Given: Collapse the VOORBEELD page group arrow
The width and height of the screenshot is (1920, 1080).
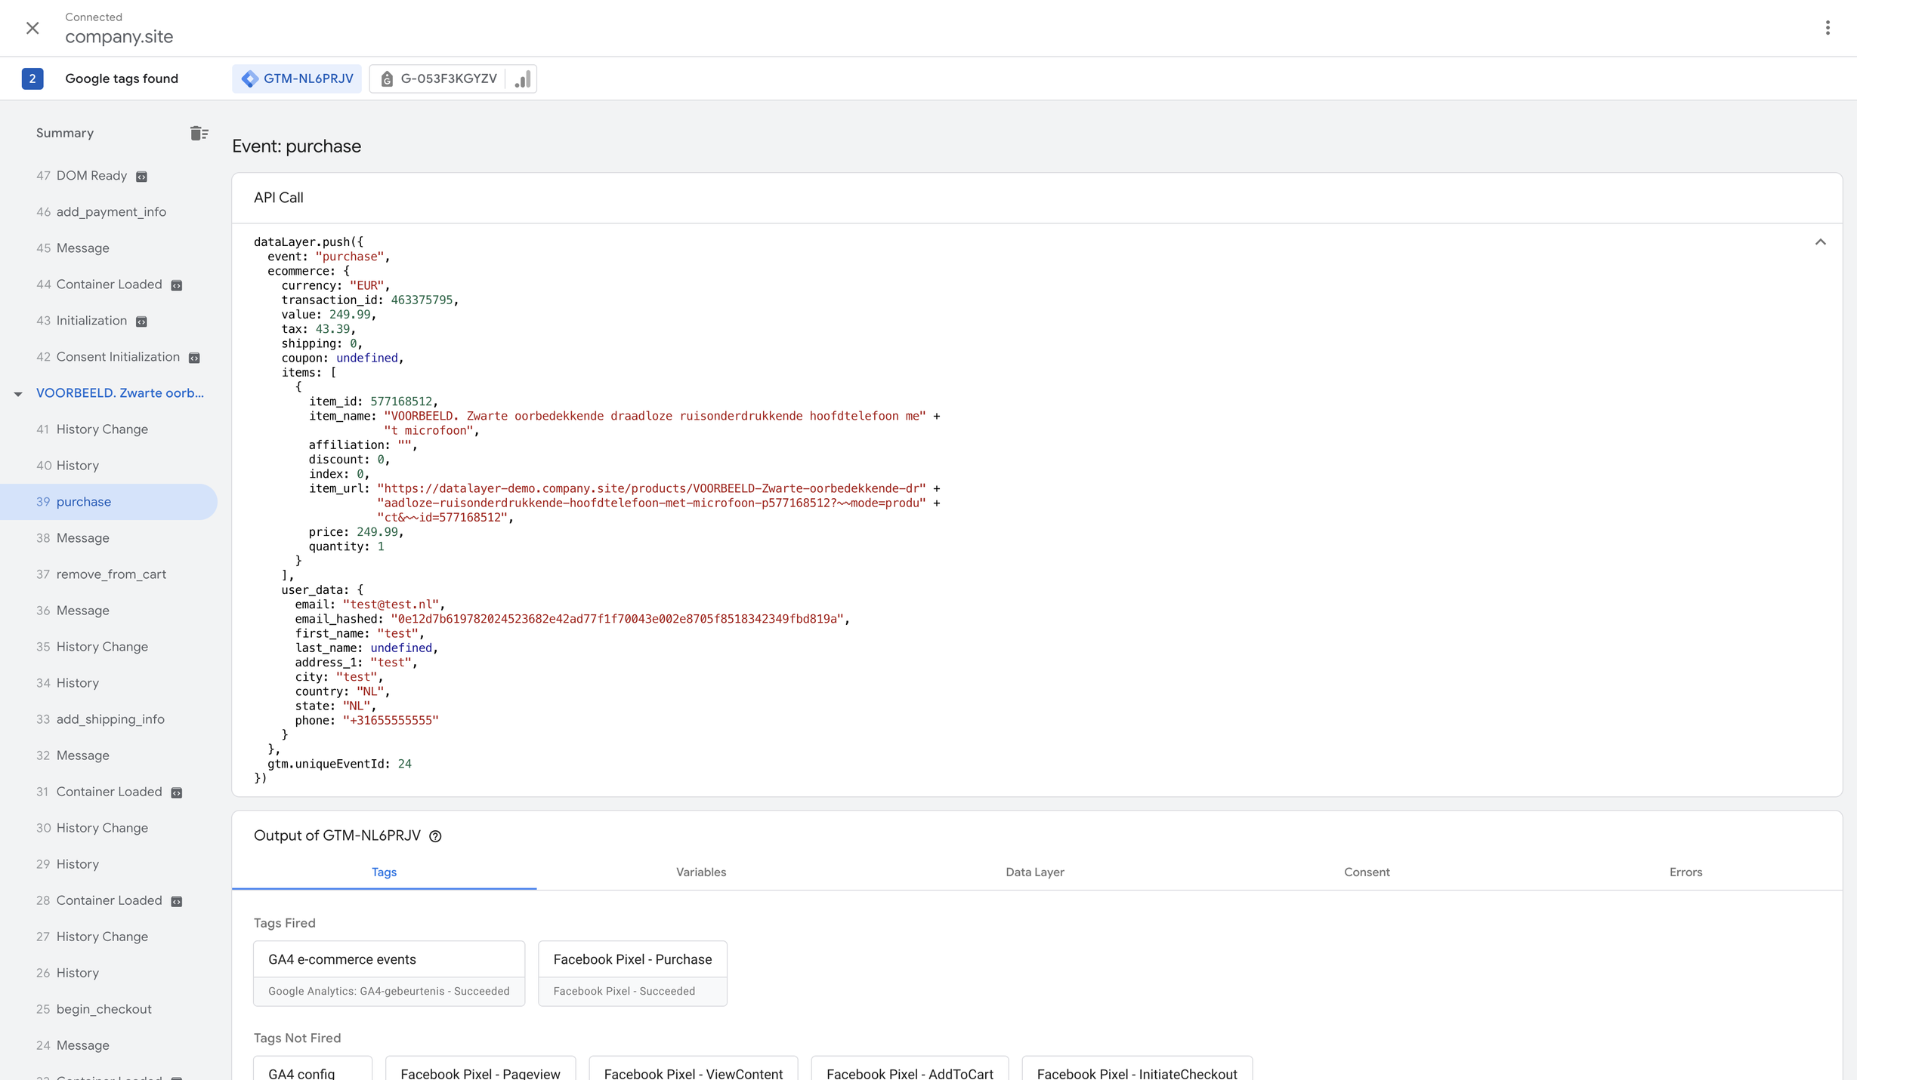Looking at the screenshot, I should point(18,394).
